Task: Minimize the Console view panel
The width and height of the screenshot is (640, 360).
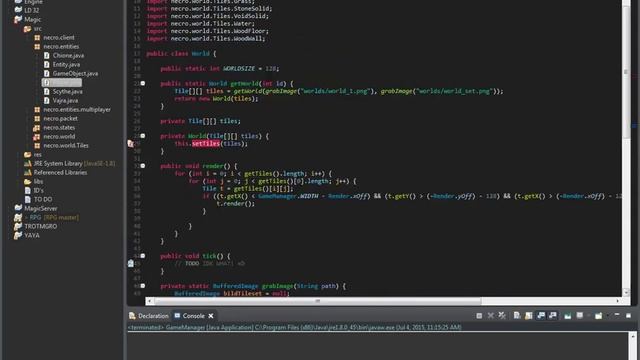Action: point(617,315)
